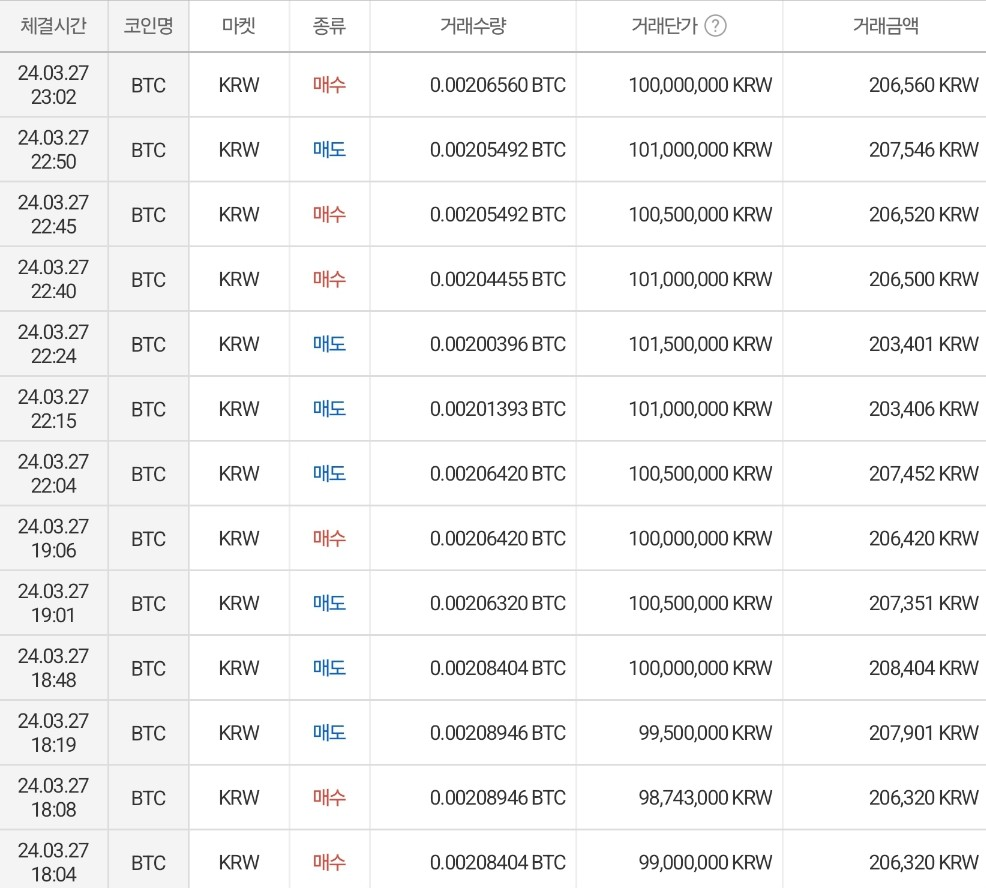
Task: Click amount 203,406 KRW
Action: (x=924, y=409)
